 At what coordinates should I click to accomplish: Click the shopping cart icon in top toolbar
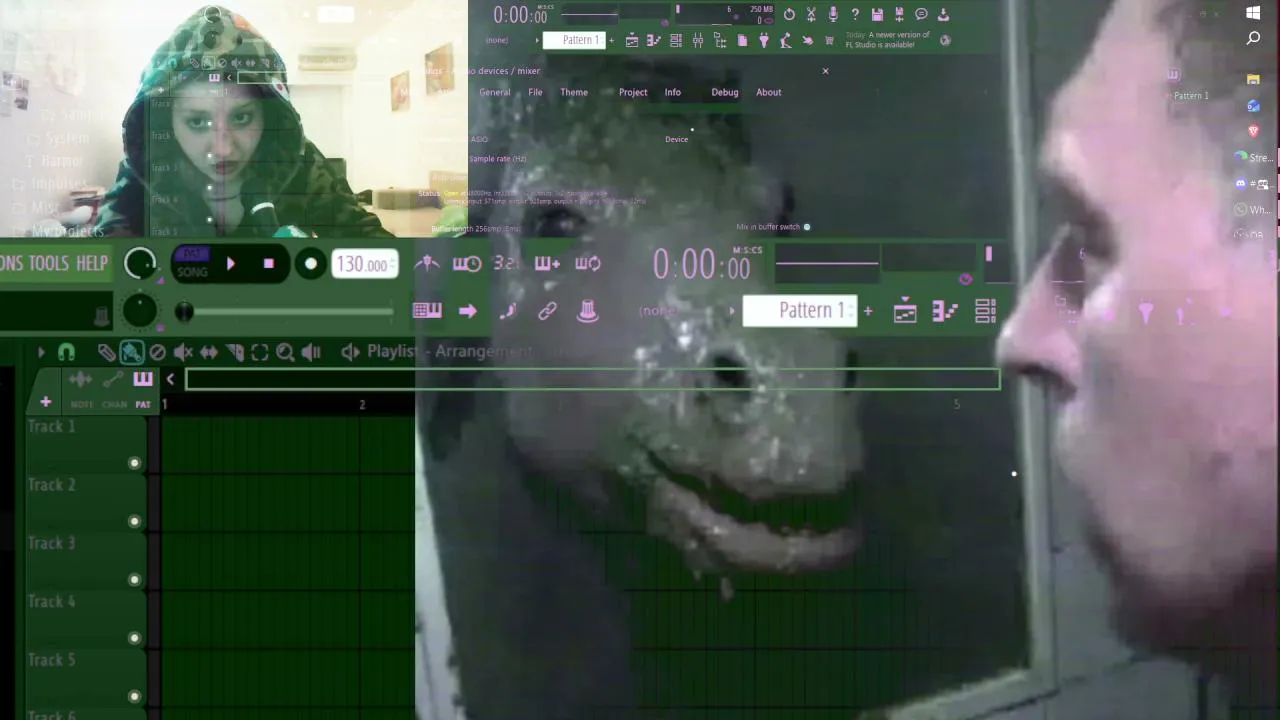[x=829, y=40]
